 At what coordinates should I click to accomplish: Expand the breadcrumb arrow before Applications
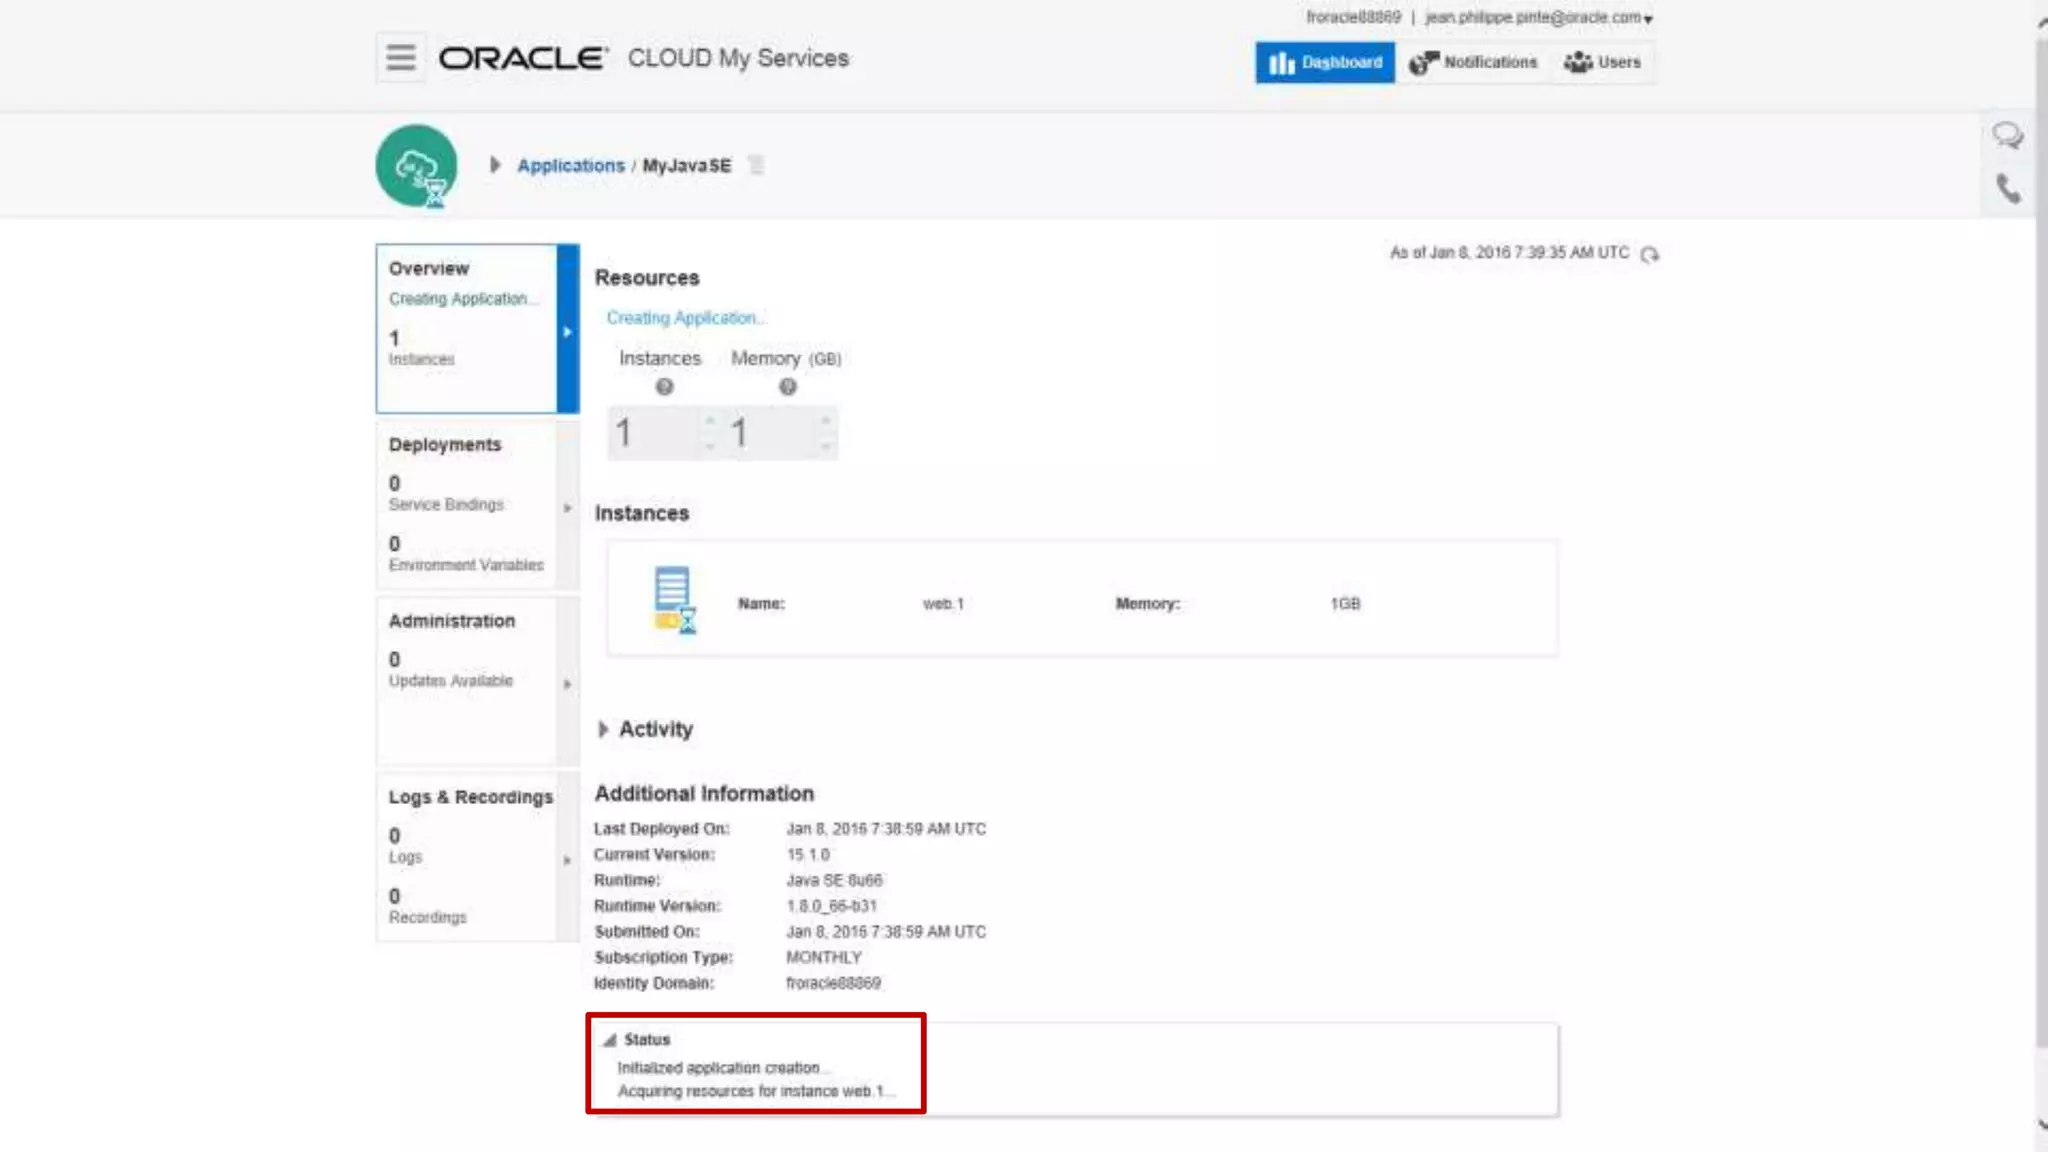tap(494, 165)
